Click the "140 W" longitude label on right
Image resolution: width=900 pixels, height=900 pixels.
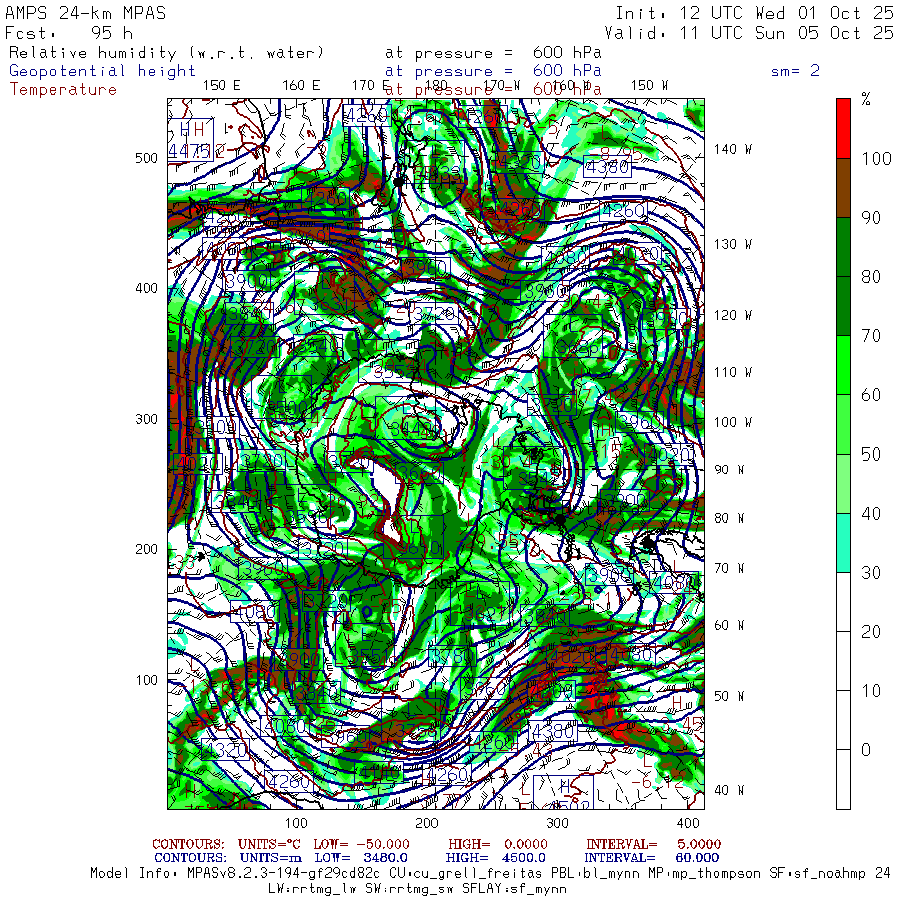[x=733, y=149]
